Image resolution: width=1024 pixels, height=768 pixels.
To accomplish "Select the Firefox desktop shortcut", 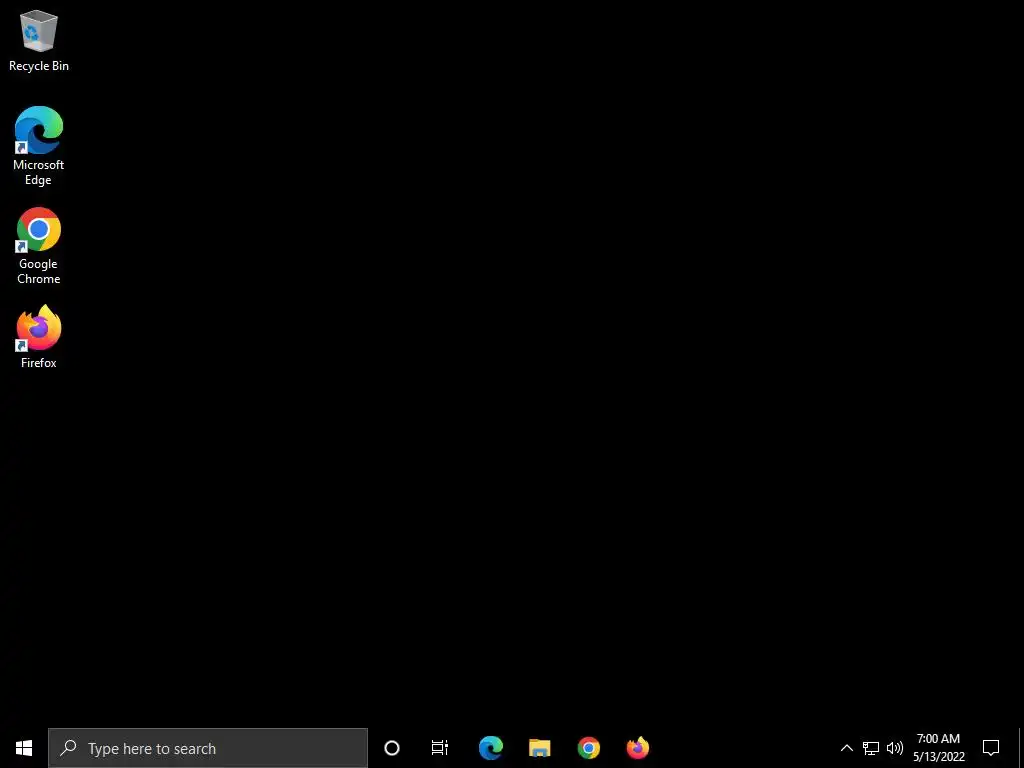I will [x=39, y=338].
